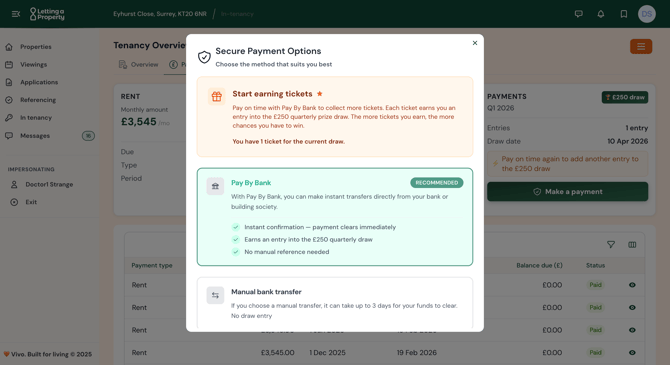Screen dimensions: 670x365
Task: Click the Paid status in first row
Action: tap(595, 285)
